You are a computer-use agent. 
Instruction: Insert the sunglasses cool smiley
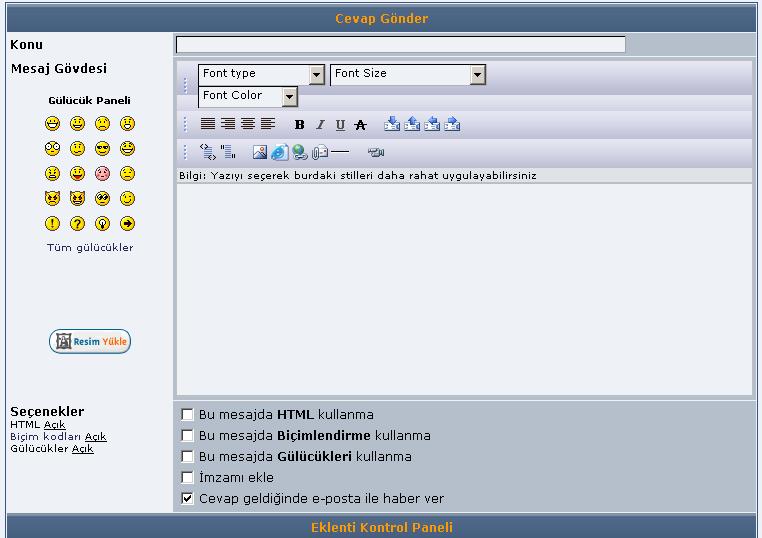click(x=102, y=149)
